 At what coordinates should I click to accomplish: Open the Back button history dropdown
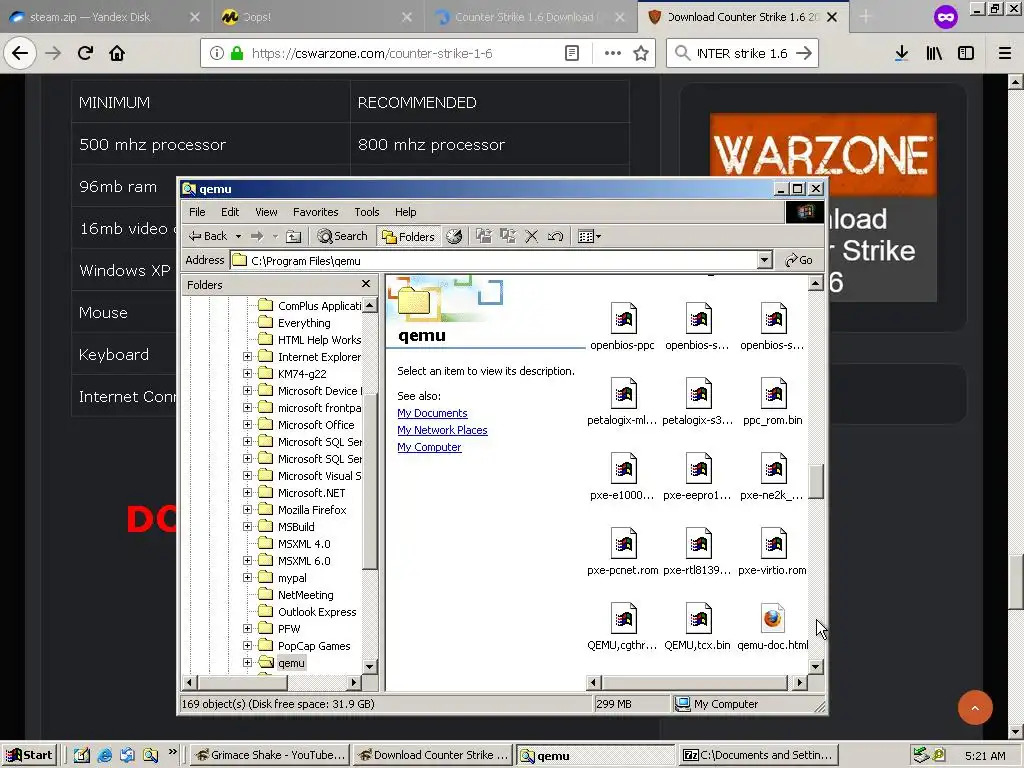click(x=238, y=236)
